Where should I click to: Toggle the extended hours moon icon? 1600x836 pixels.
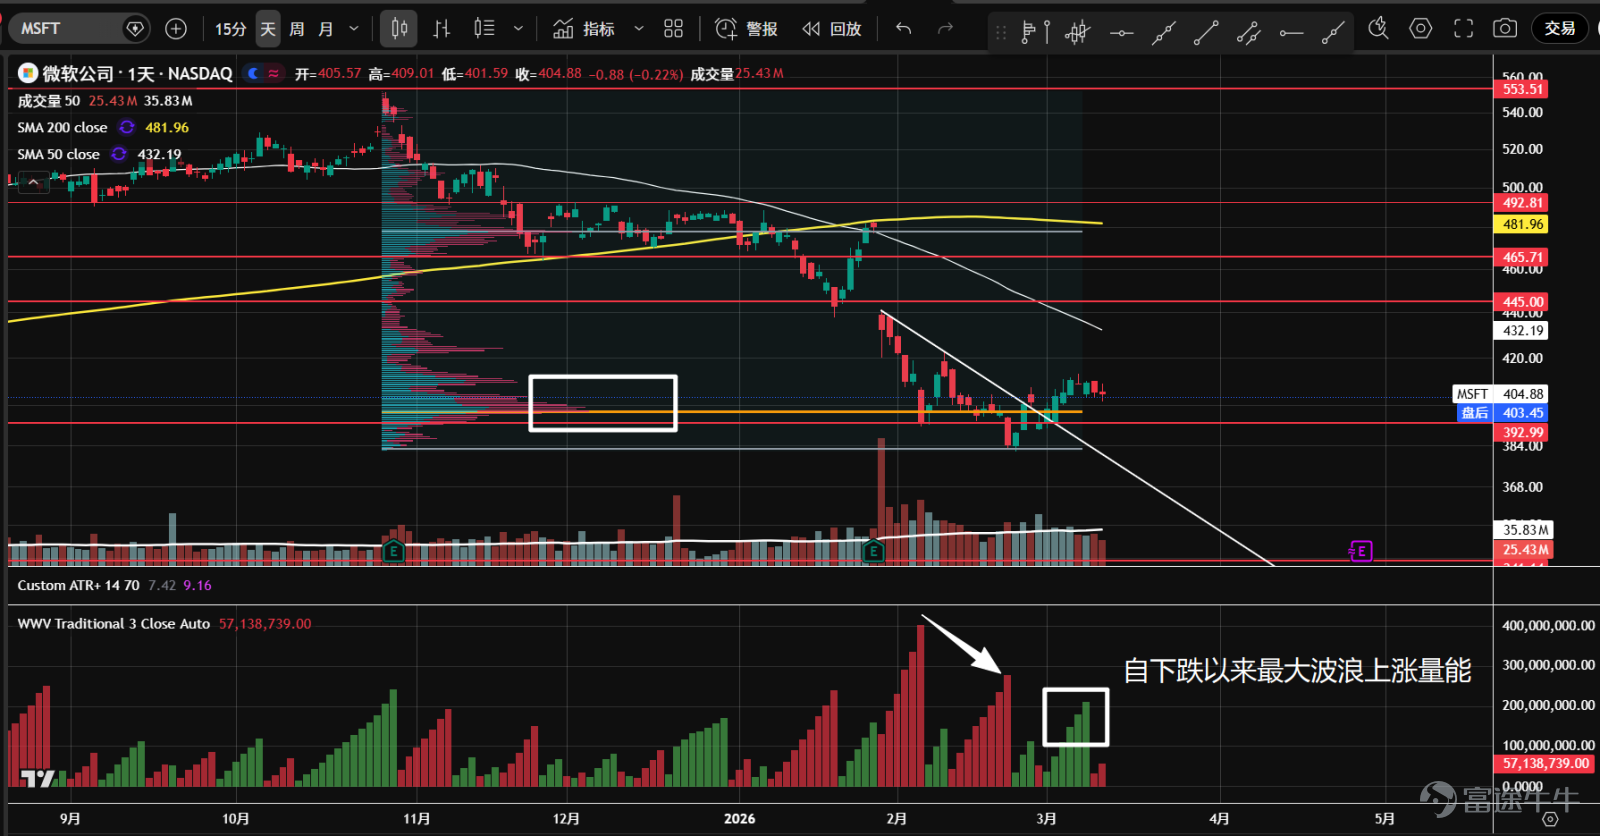pos(254,73)
